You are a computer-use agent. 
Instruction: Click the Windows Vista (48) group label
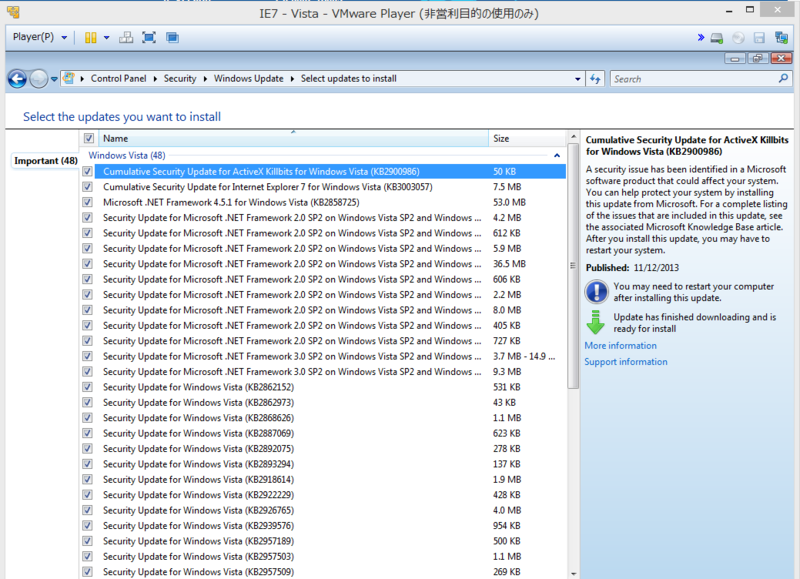point(127,156)
